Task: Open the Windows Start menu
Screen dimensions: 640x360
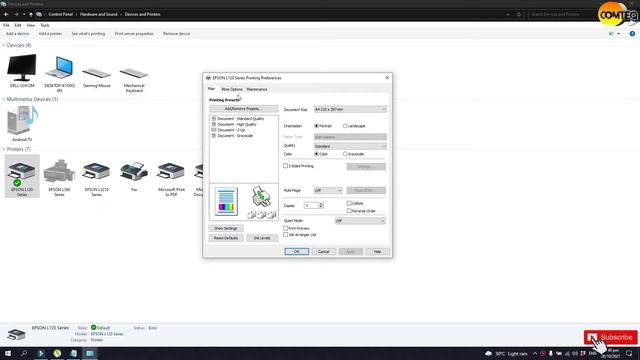Action: [x=8, y=353]
